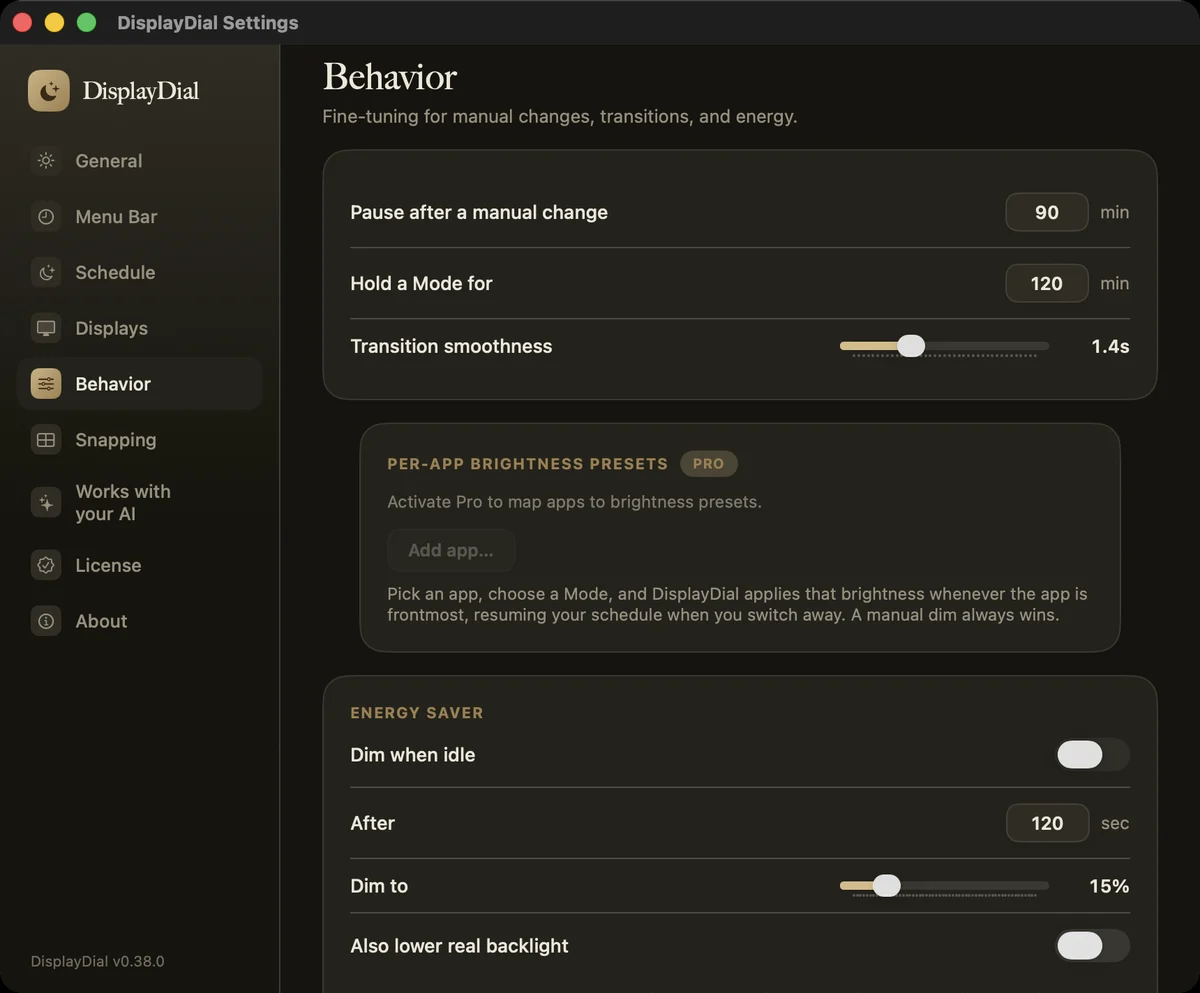Select the Snapping section
Screen dimensions: 1200x993
[140, 440]
